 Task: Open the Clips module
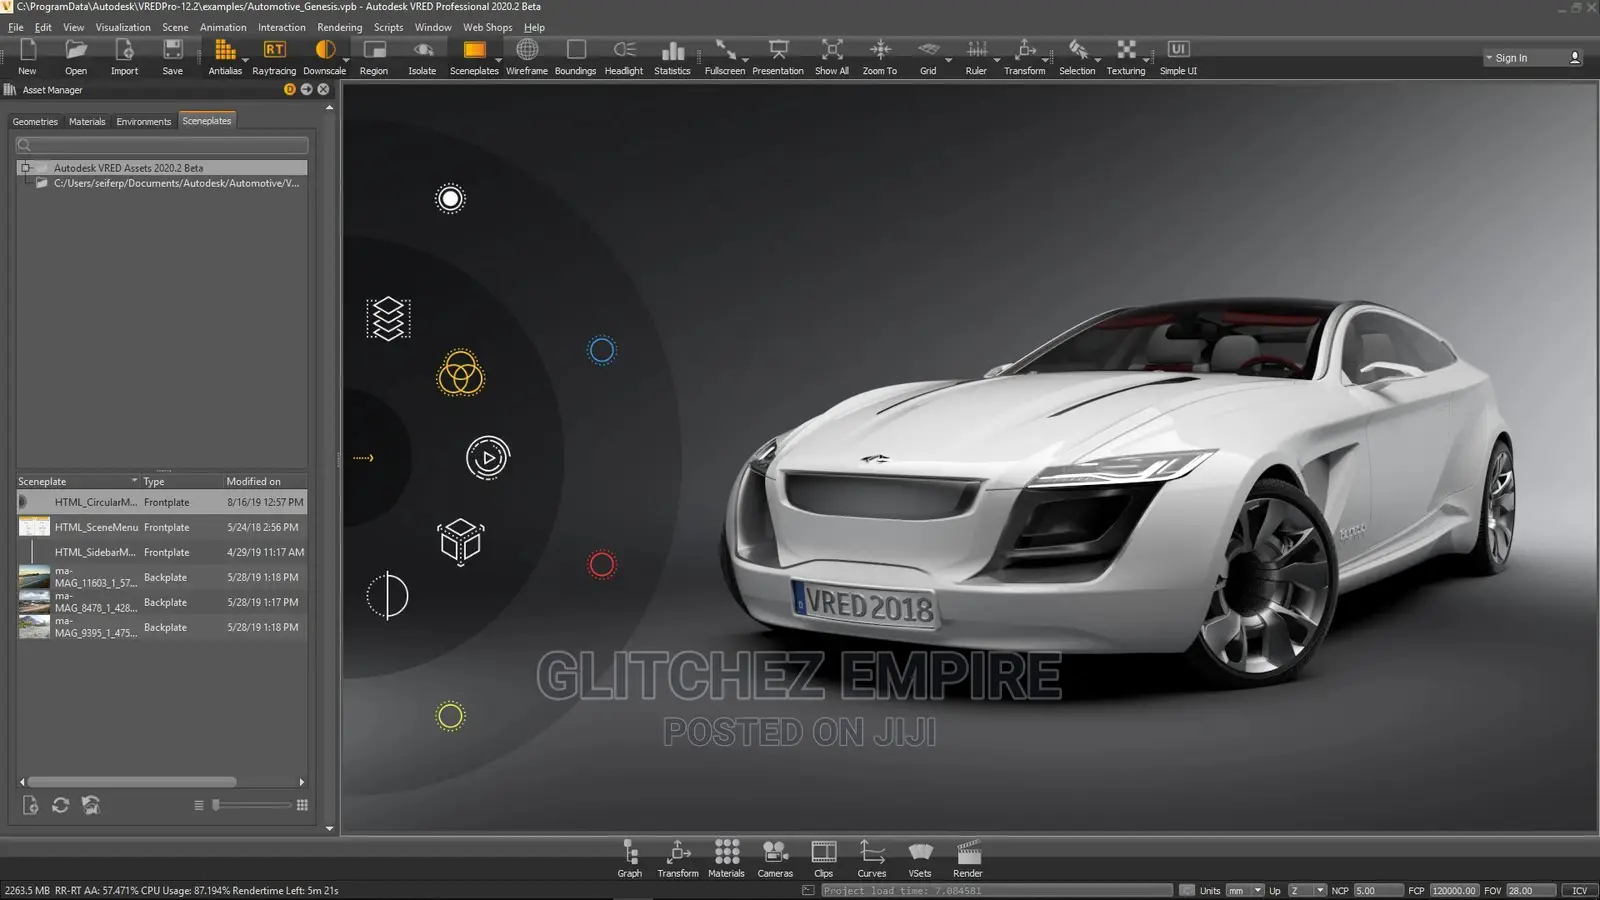pos(824,859)
